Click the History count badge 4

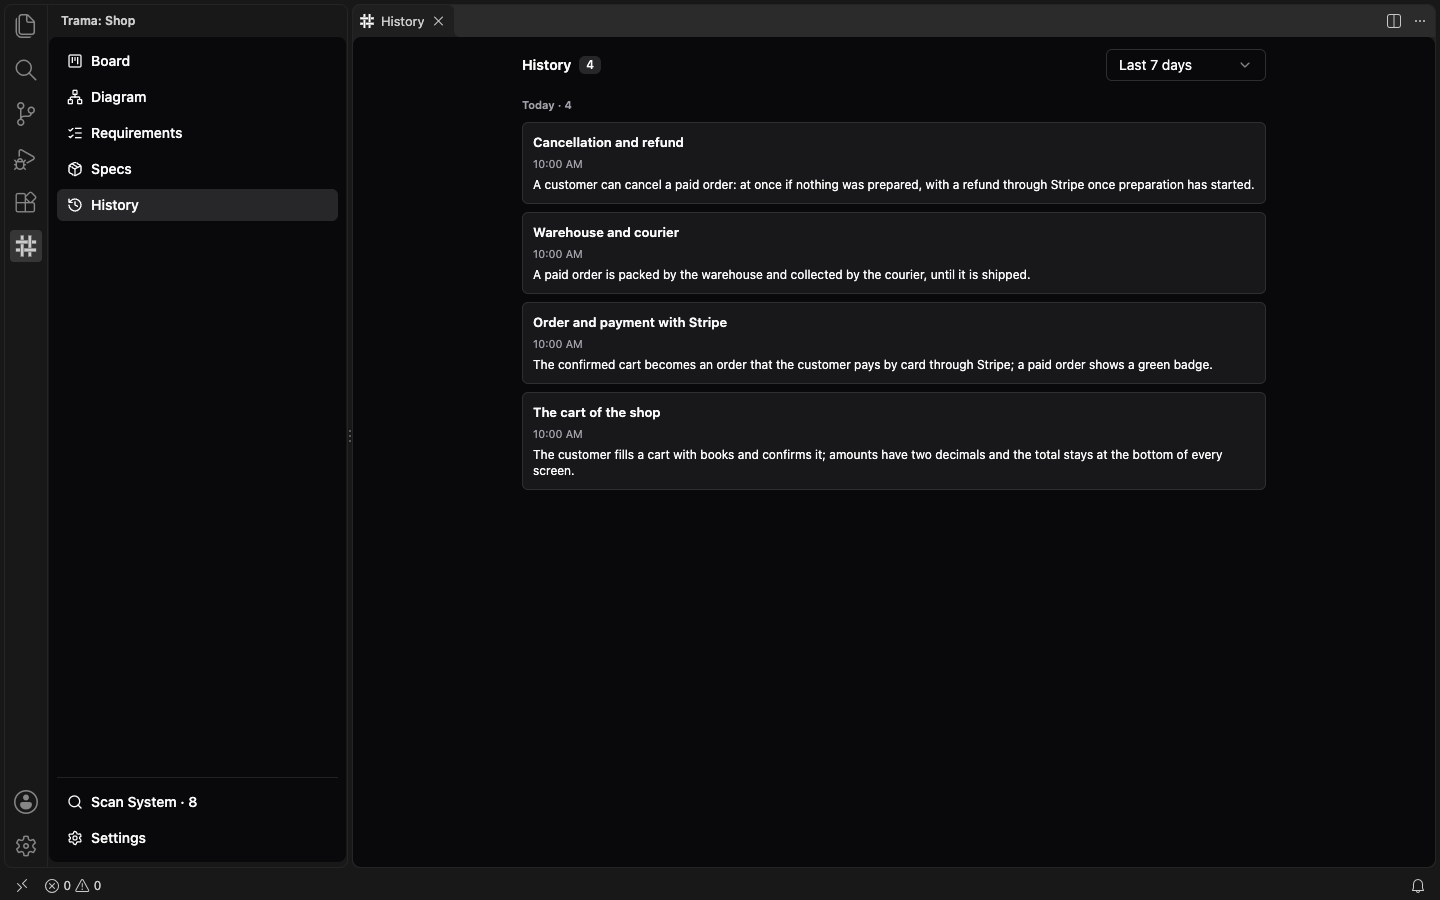pyautogui.click(x=590, y=65)
